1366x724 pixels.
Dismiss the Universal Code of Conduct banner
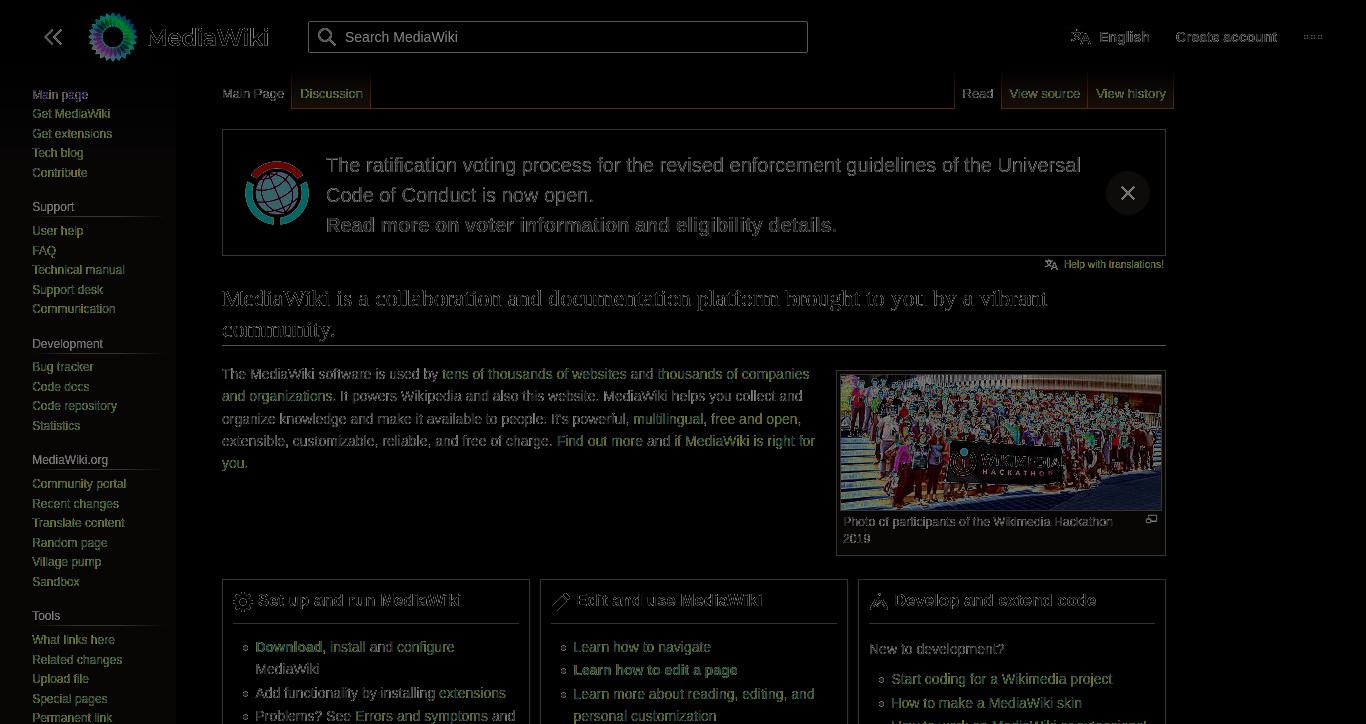1127,193
